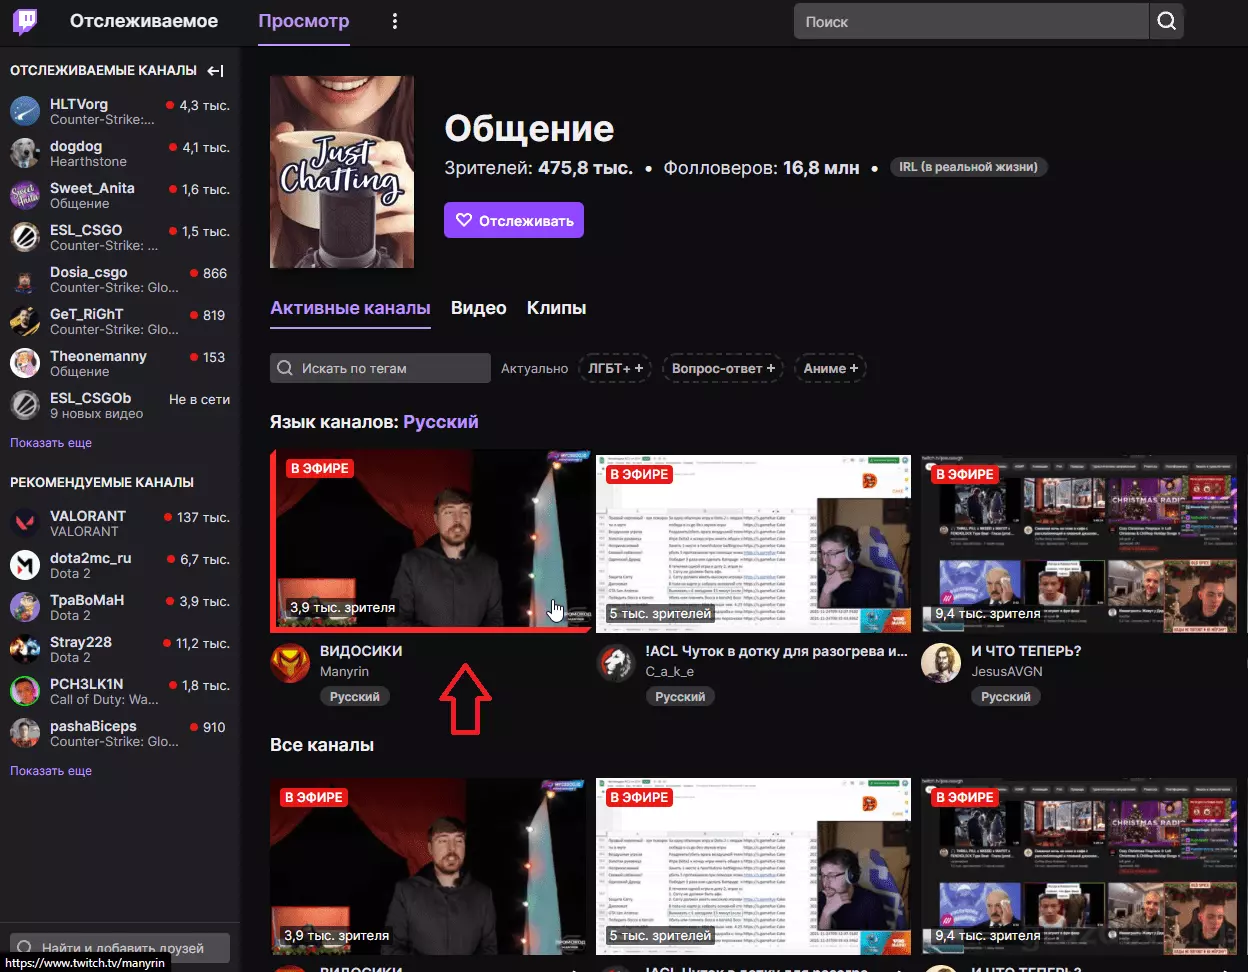
Task: Switch to Клипы tab
Action: coord(556,308)
